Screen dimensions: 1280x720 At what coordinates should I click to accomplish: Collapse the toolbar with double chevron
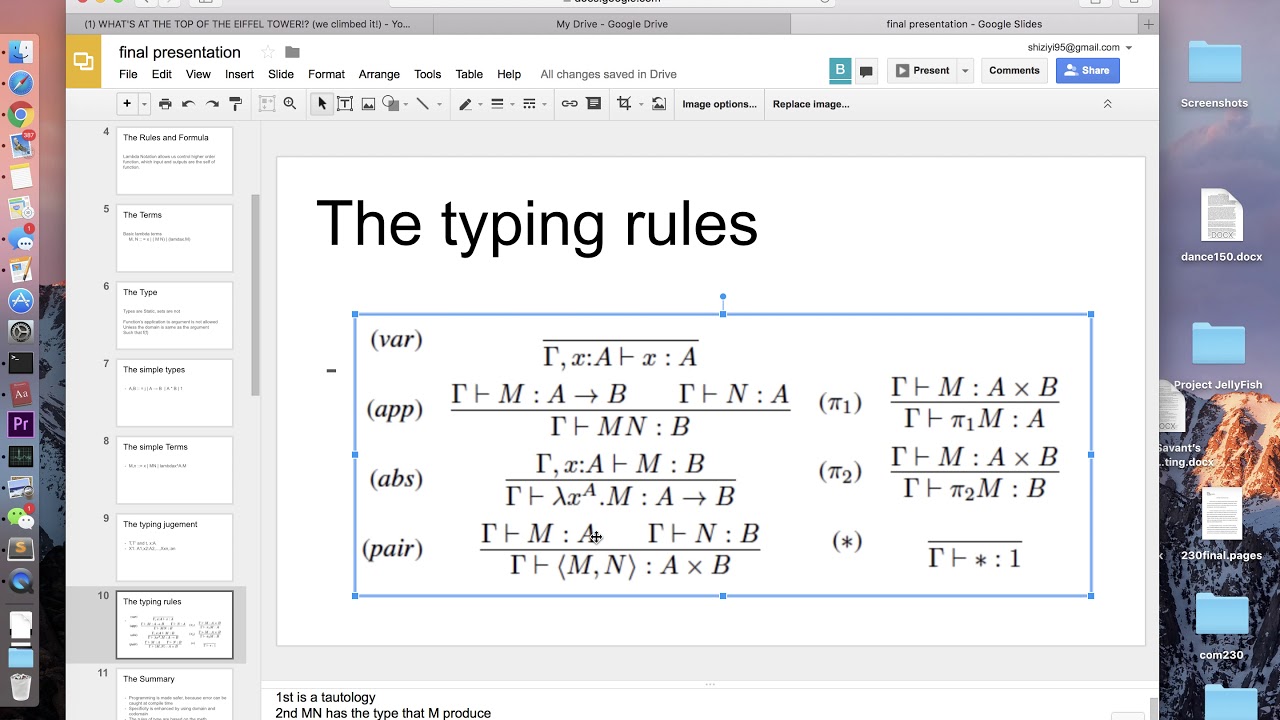1107,104
